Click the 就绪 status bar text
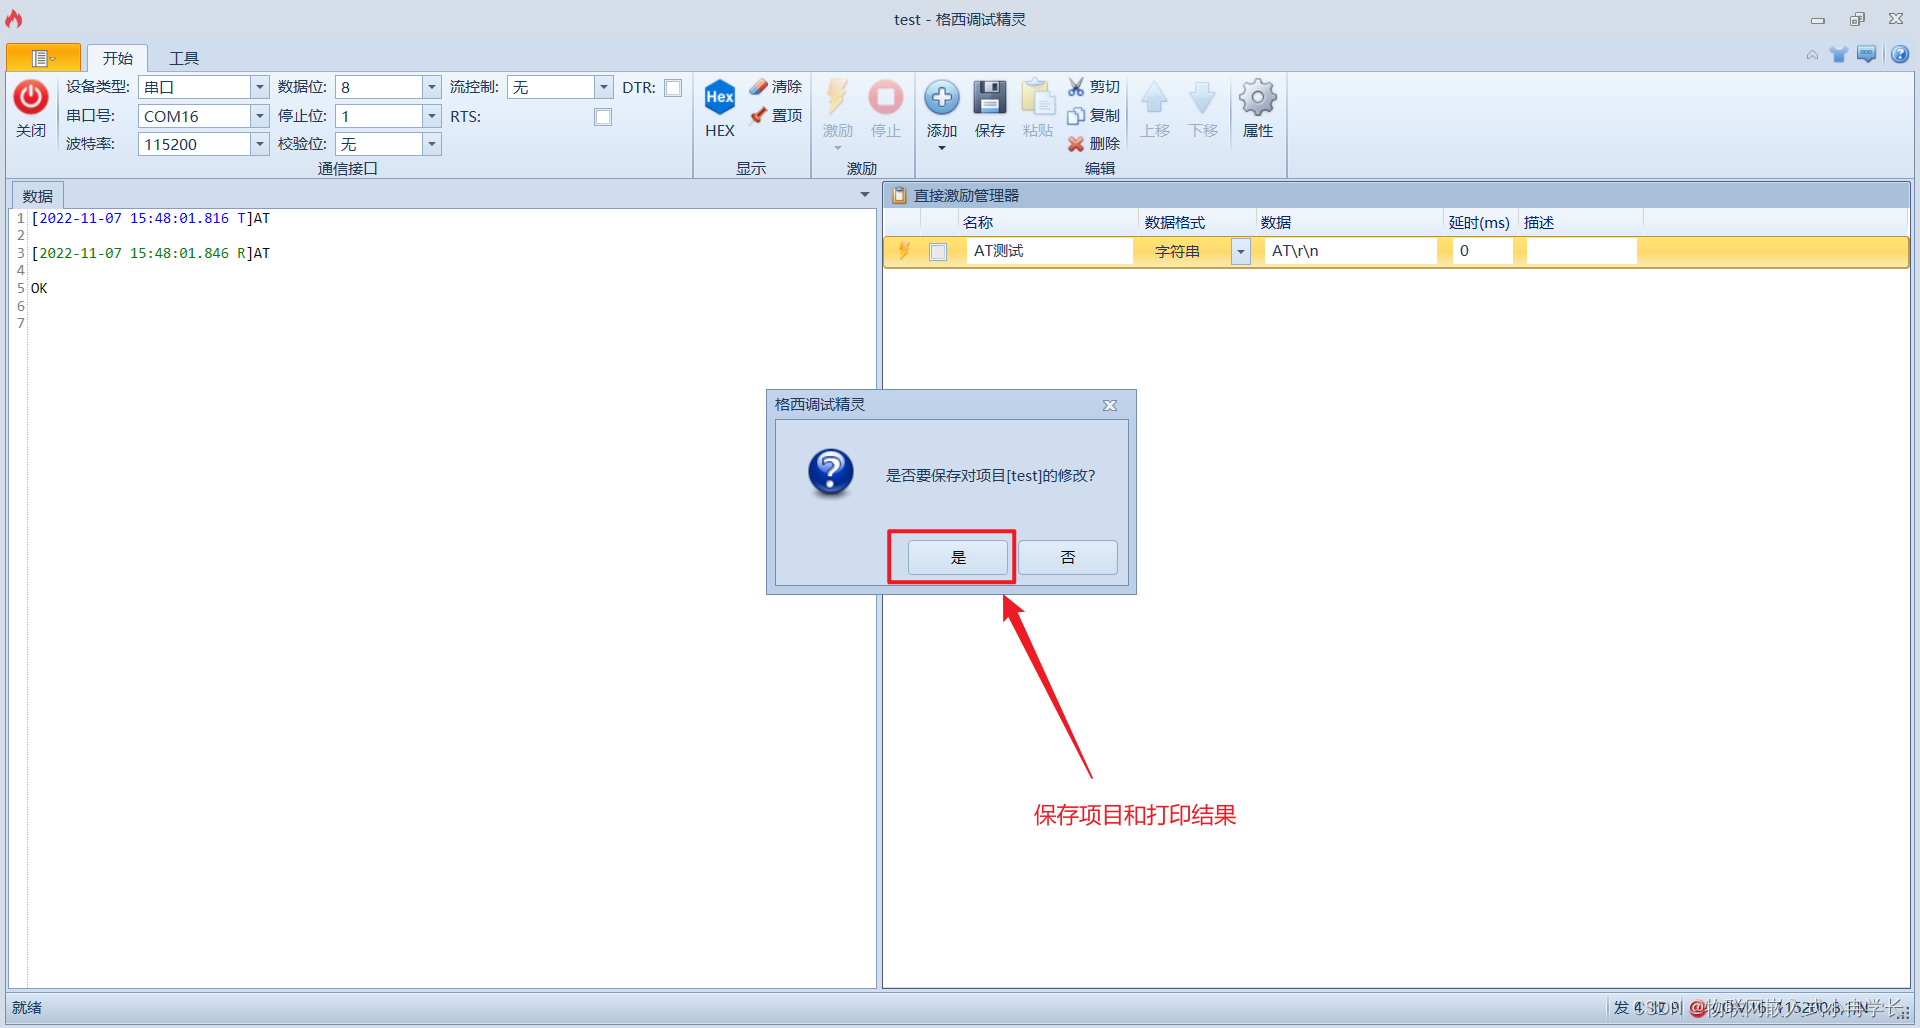This screenshot has width=1920, height=1028. 27,1008
